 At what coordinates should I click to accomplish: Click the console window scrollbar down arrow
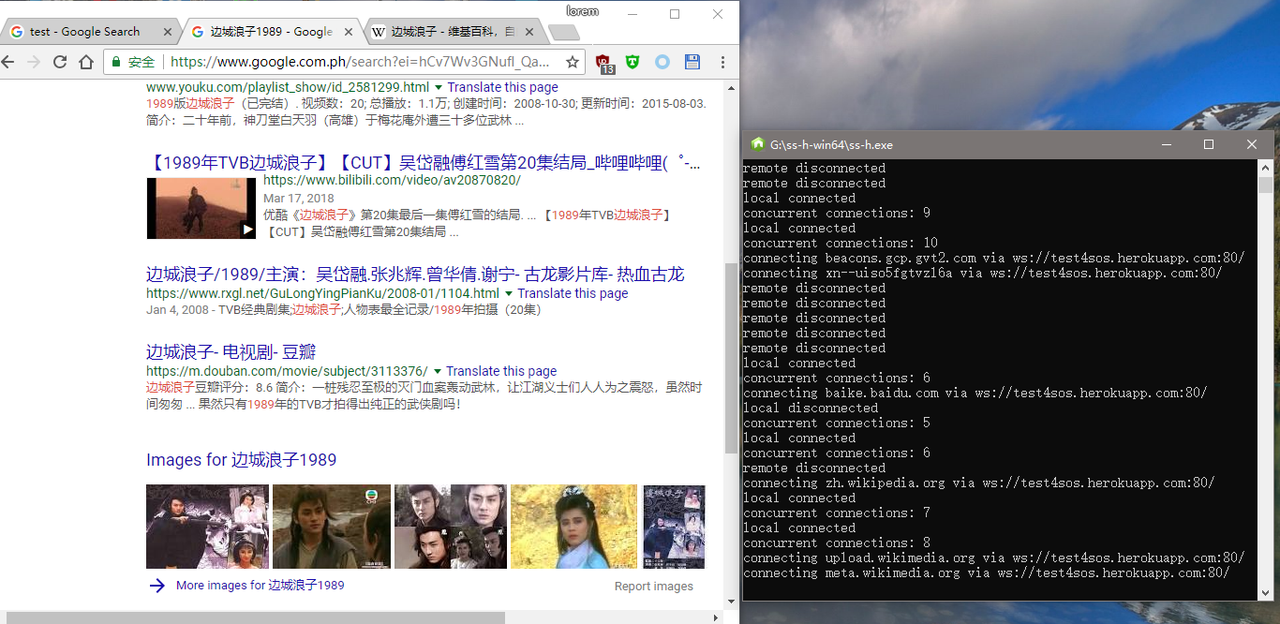coord(1265,593)
